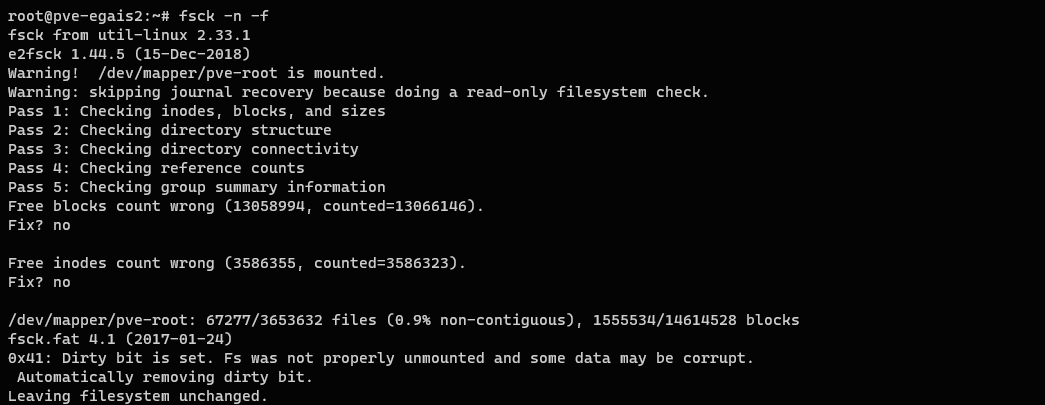Click 'Pass 2: Checking directory structure' line
The height and width of the screenshot is (405, 1045).
(x=170, y=131)
